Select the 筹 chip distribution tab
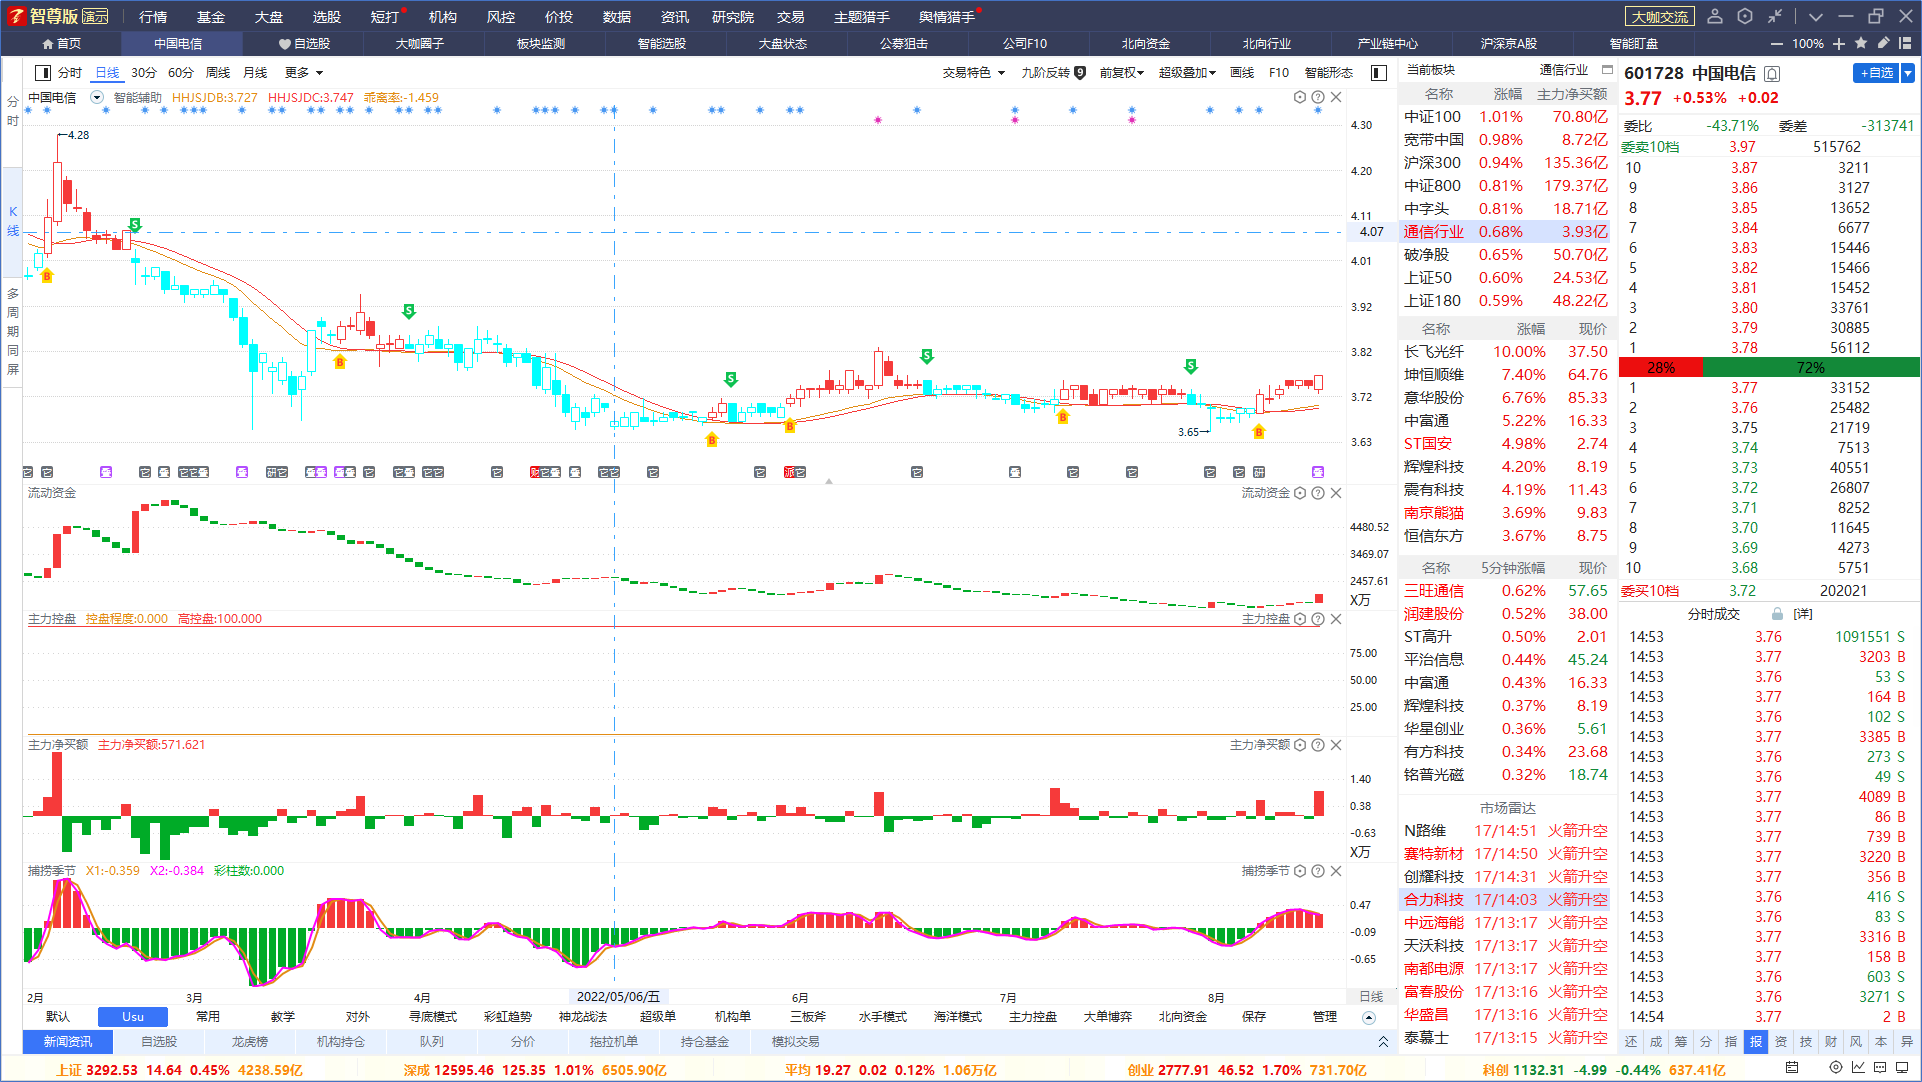This screenshot has width=1922, height=1082. tap(1681, 1042)
